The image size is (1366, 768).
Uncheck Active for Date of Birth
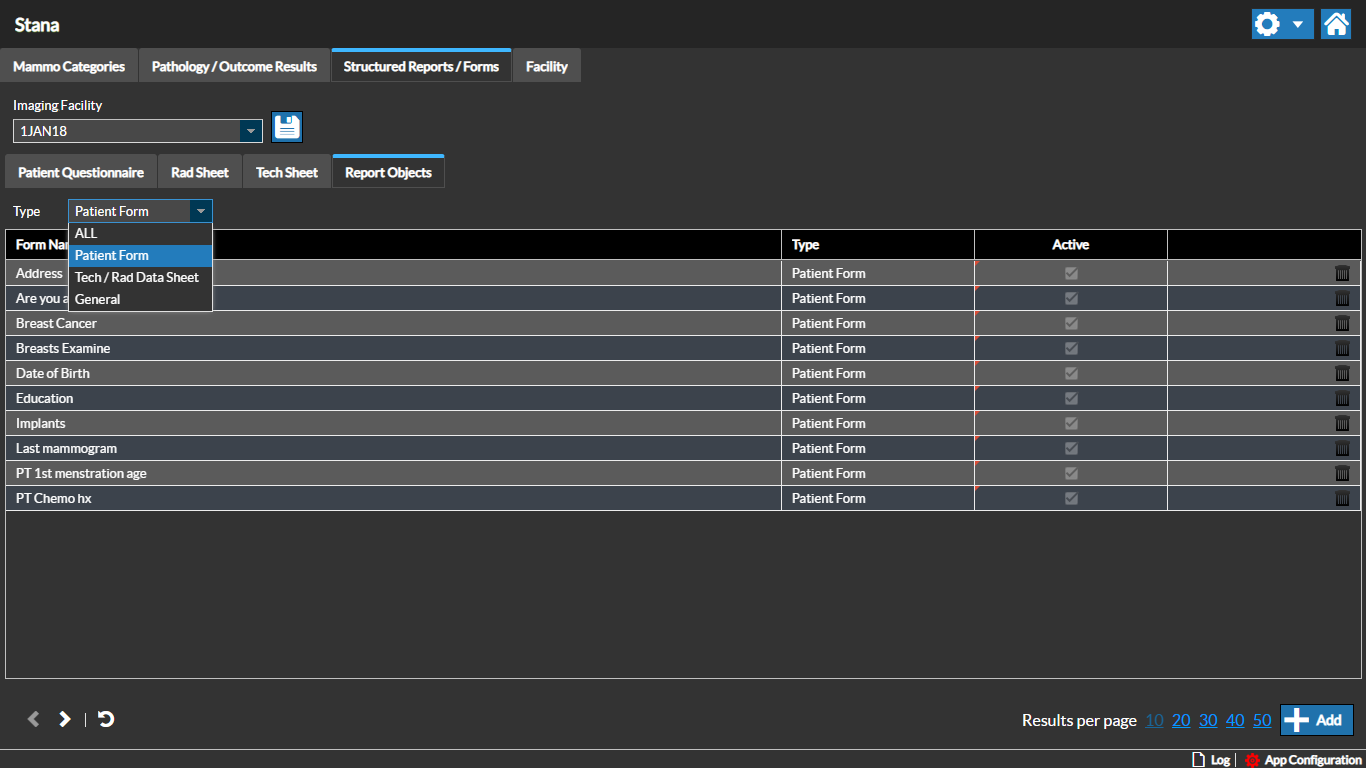pyautogui.click(x=1071, y=373)
